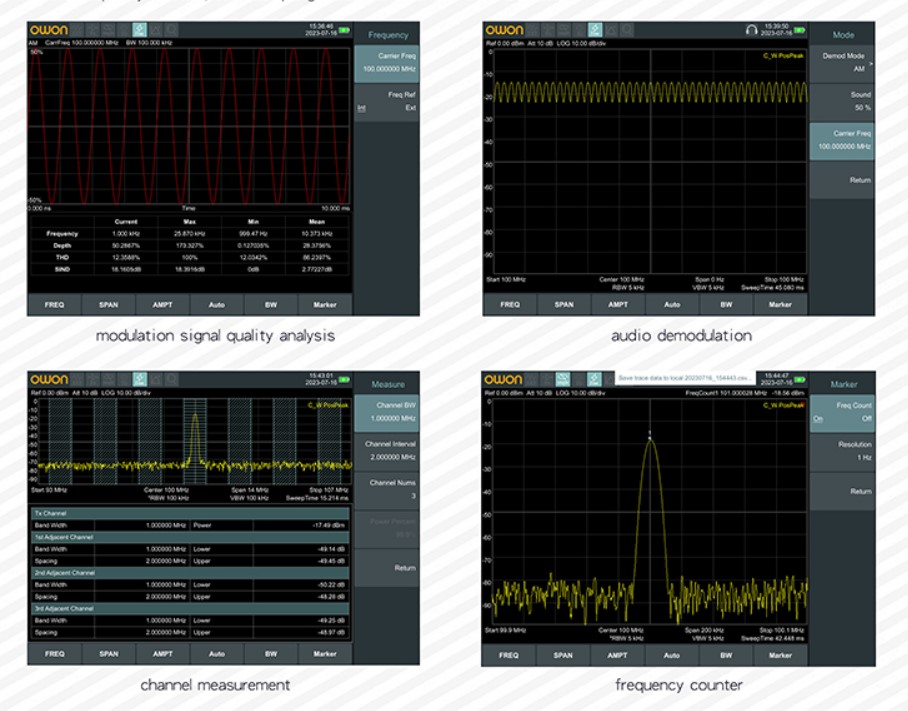This screenshot has height=711, width=908.
Task: Click OWON logo on audio demodulation screen
Action: pyautogui.click(x=504, y=30)
